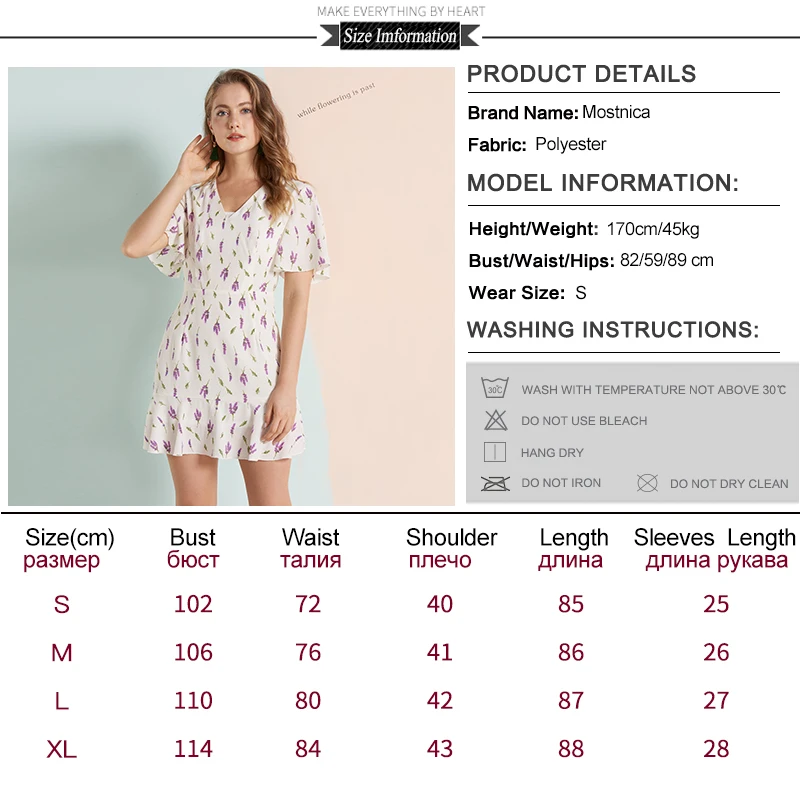Image resolution: width=800 pixels, height=800 pixels.
Task: Click the 30°C wash tub icon
Action: 495,388
